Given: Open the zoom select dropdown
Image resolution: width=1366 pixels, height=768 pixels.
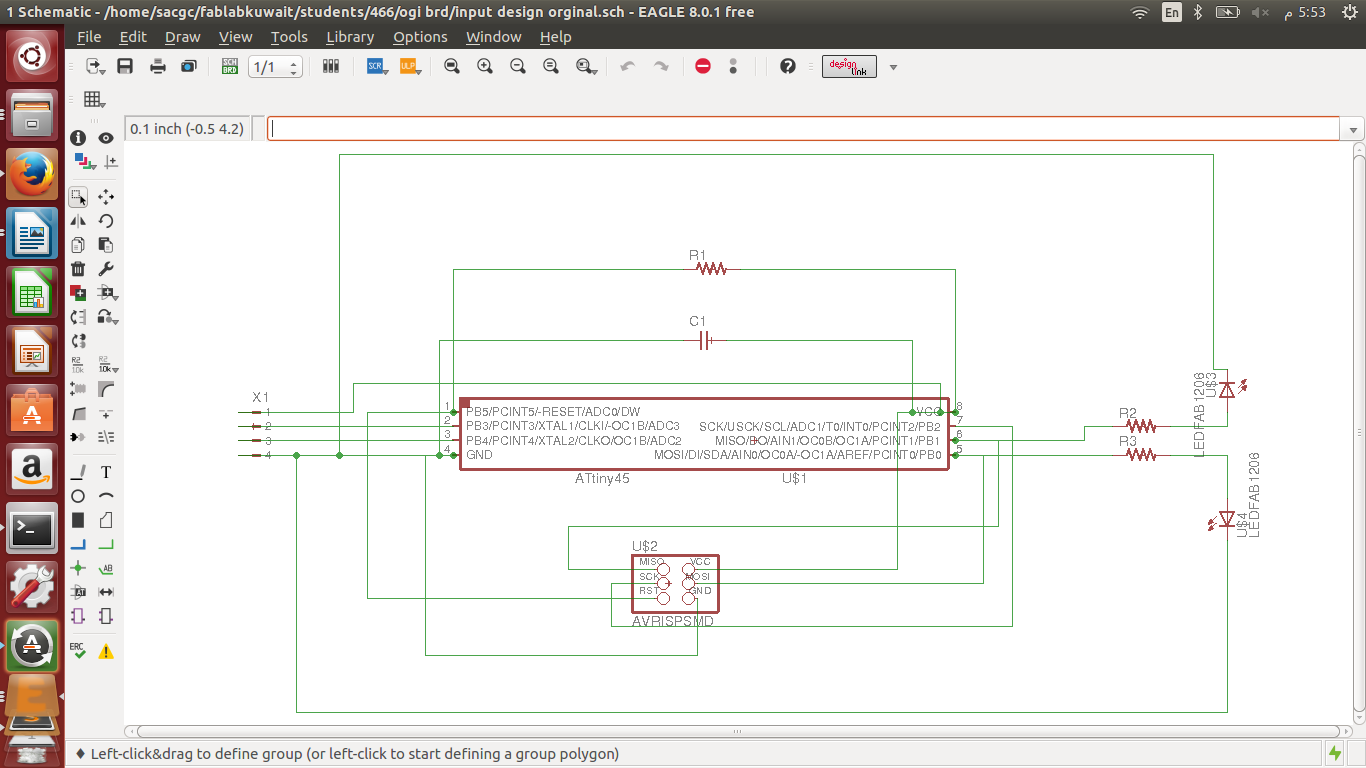Looking at the screenshot, I should click(587, 66).
